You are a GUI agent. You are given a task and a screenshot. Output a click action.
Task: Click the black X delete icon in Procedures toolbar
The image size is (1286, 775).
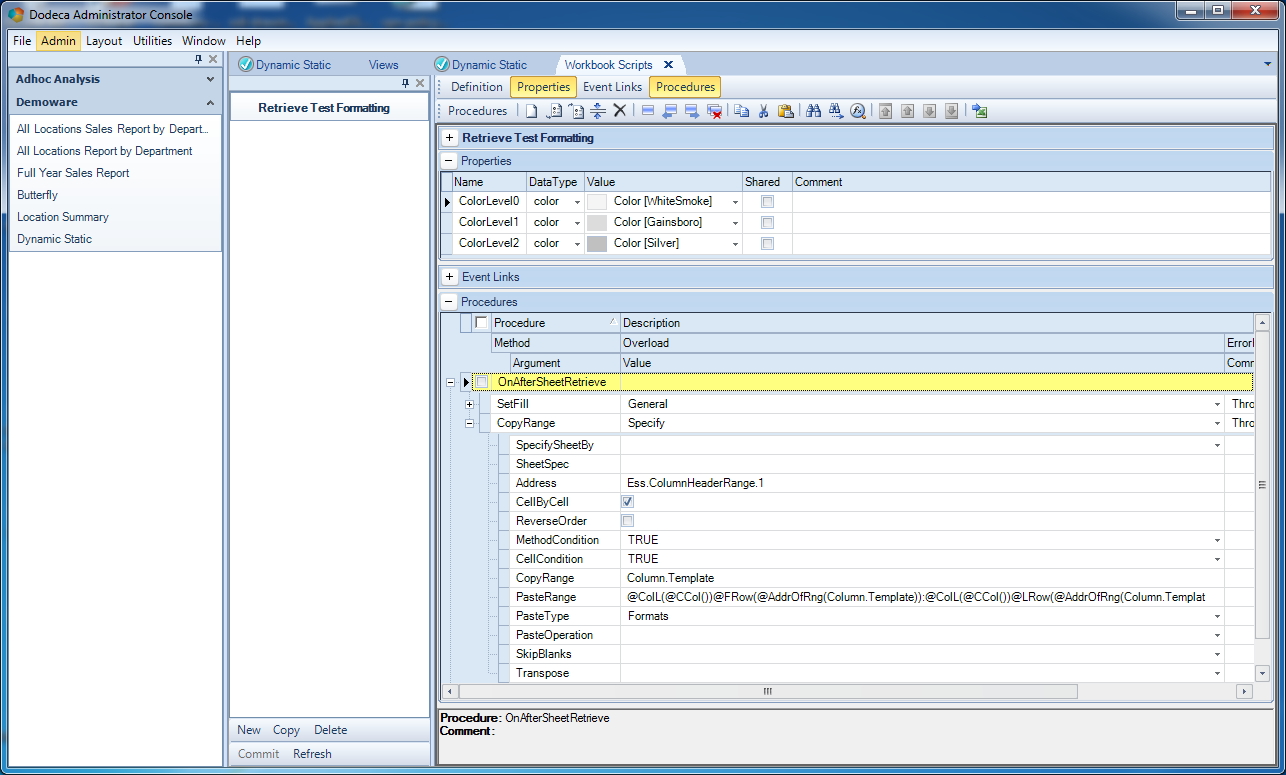tap(620, 111)
